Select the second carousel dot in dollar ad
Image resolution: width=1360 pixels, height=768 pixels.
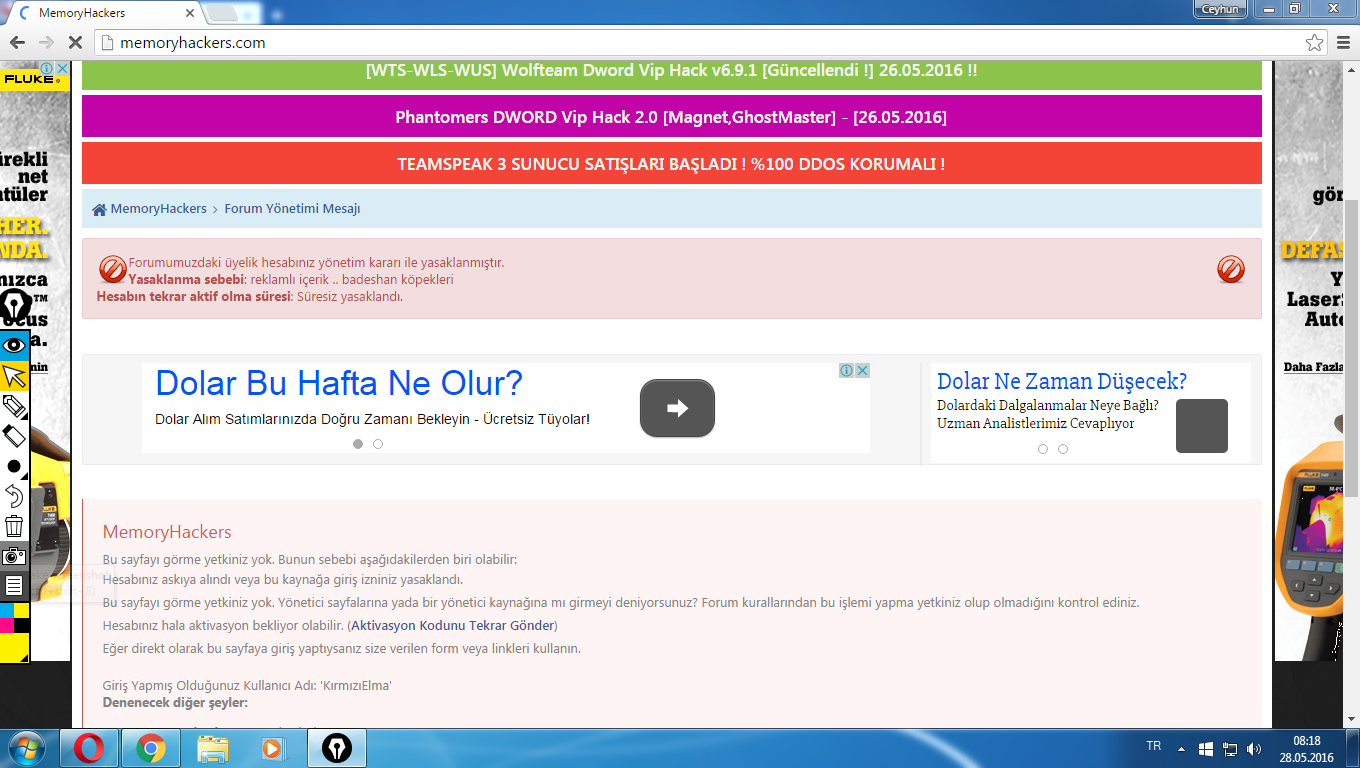coord(378,444)
